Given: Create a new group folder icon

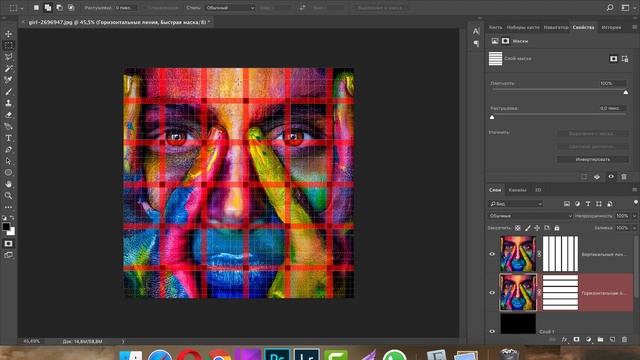Looking at the screenshot, I should [x=600, y=340].
